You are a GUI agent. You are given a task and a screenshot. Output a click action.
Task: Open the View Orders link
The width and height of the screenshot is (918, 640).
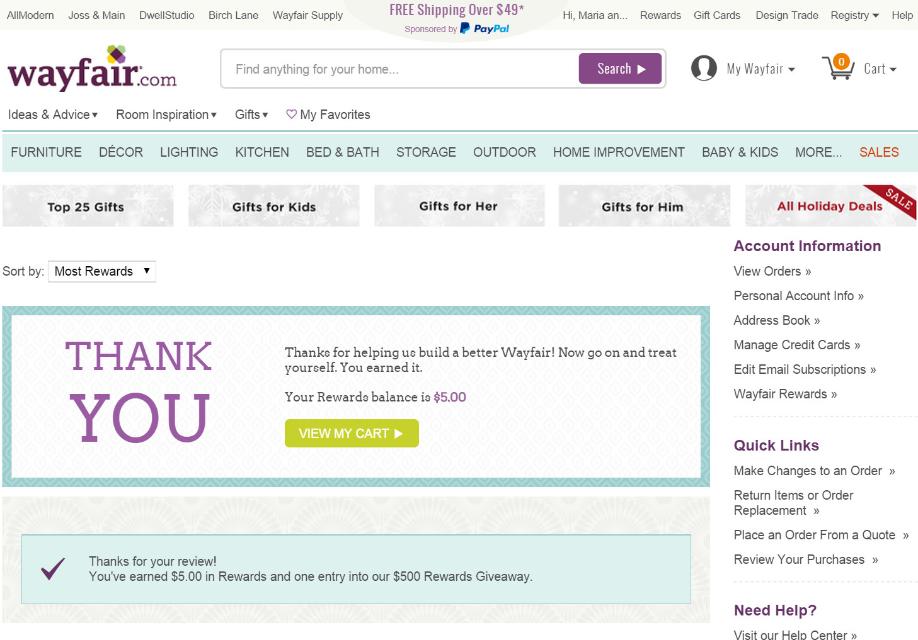pyautogui.click(x=772, y=271)
